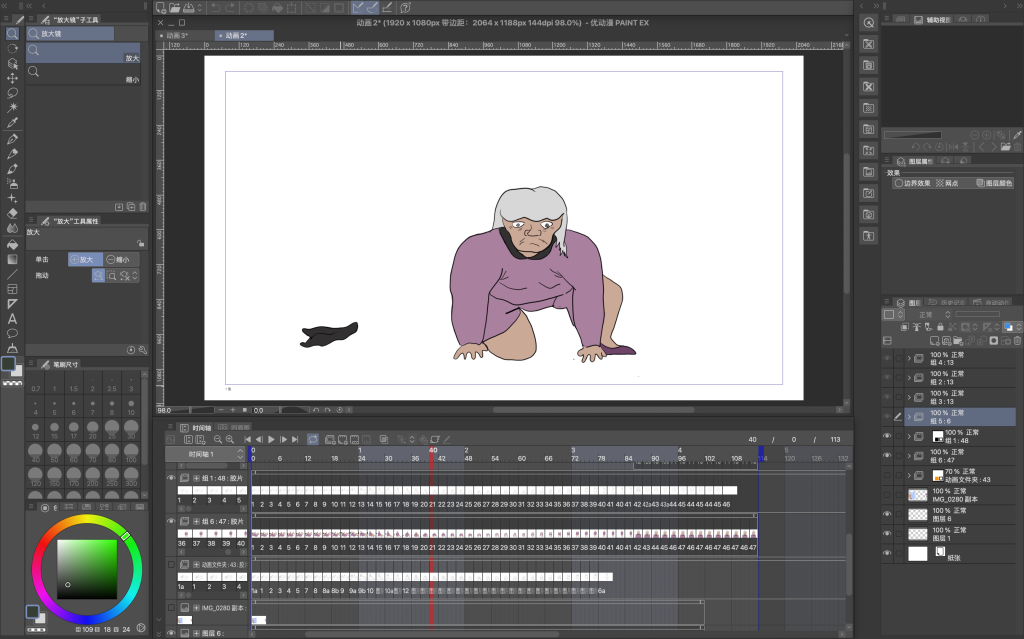Select the Frame Border panel tool
The width and height of the screenshot is (1024, 639).
click(x=12, y=289)
